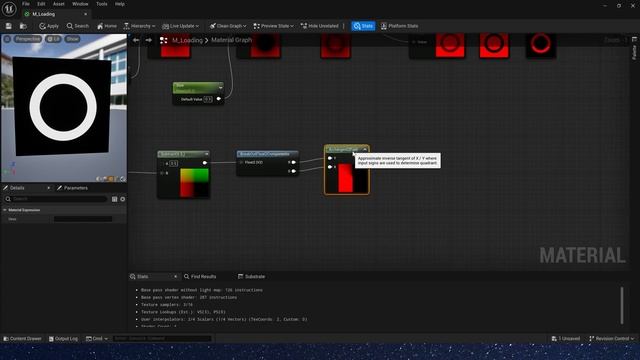Switch to the Substrate tab
Screen dimensions: 640x360
[x=251, y=277]
